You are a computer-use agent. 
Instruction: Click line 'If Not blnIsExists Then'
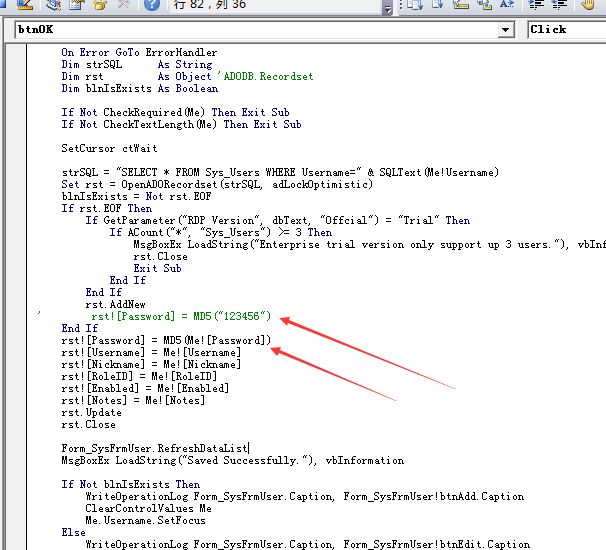(131, 484)
